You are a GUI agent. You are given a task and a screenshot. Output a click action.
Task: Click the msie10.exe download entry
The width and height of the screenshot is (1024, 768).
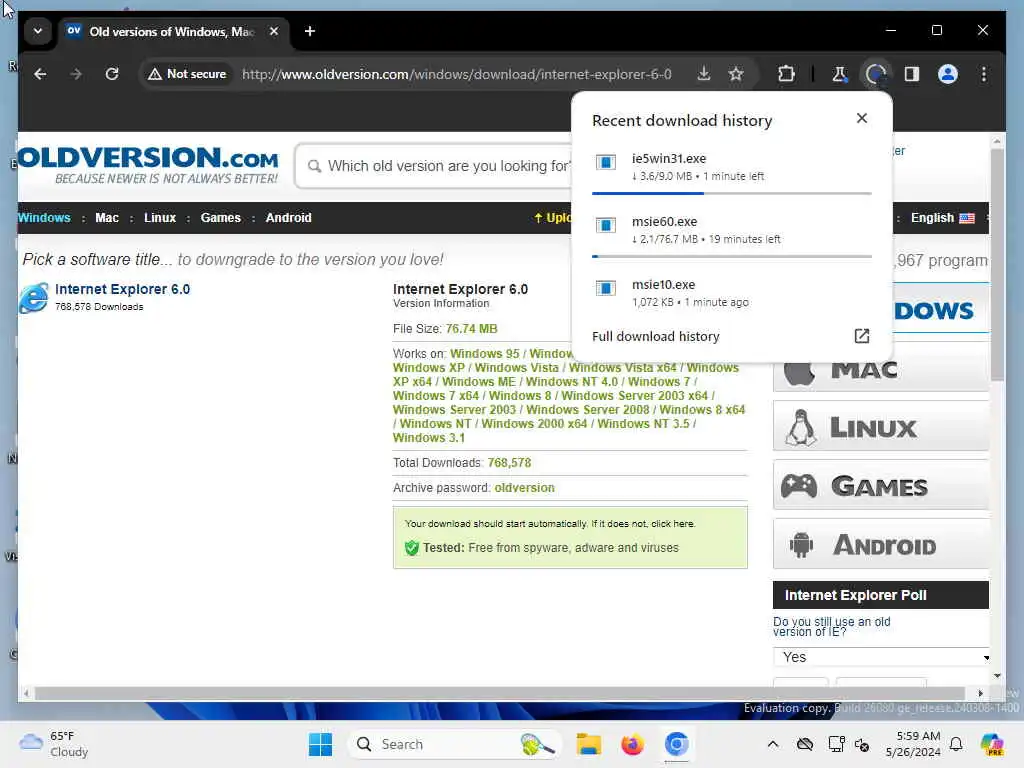(x=731, y=293)
